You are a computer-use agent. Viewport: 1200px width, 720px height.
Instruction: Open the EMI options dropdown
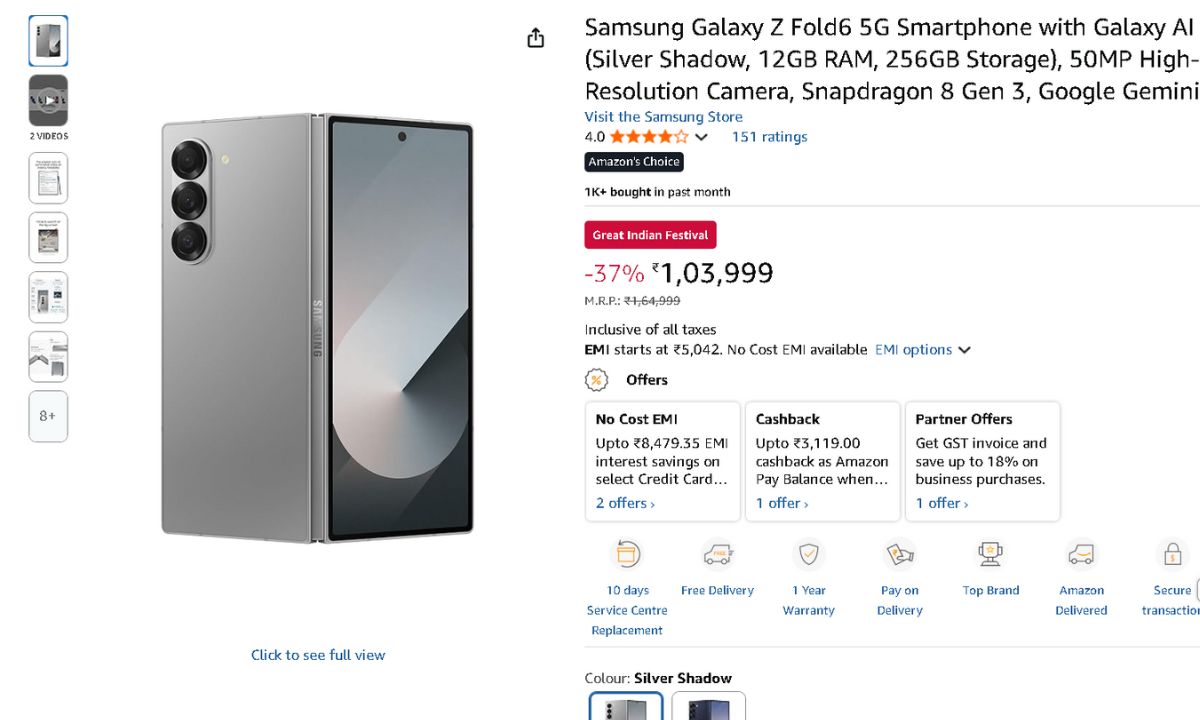click(x=922, y=350)
